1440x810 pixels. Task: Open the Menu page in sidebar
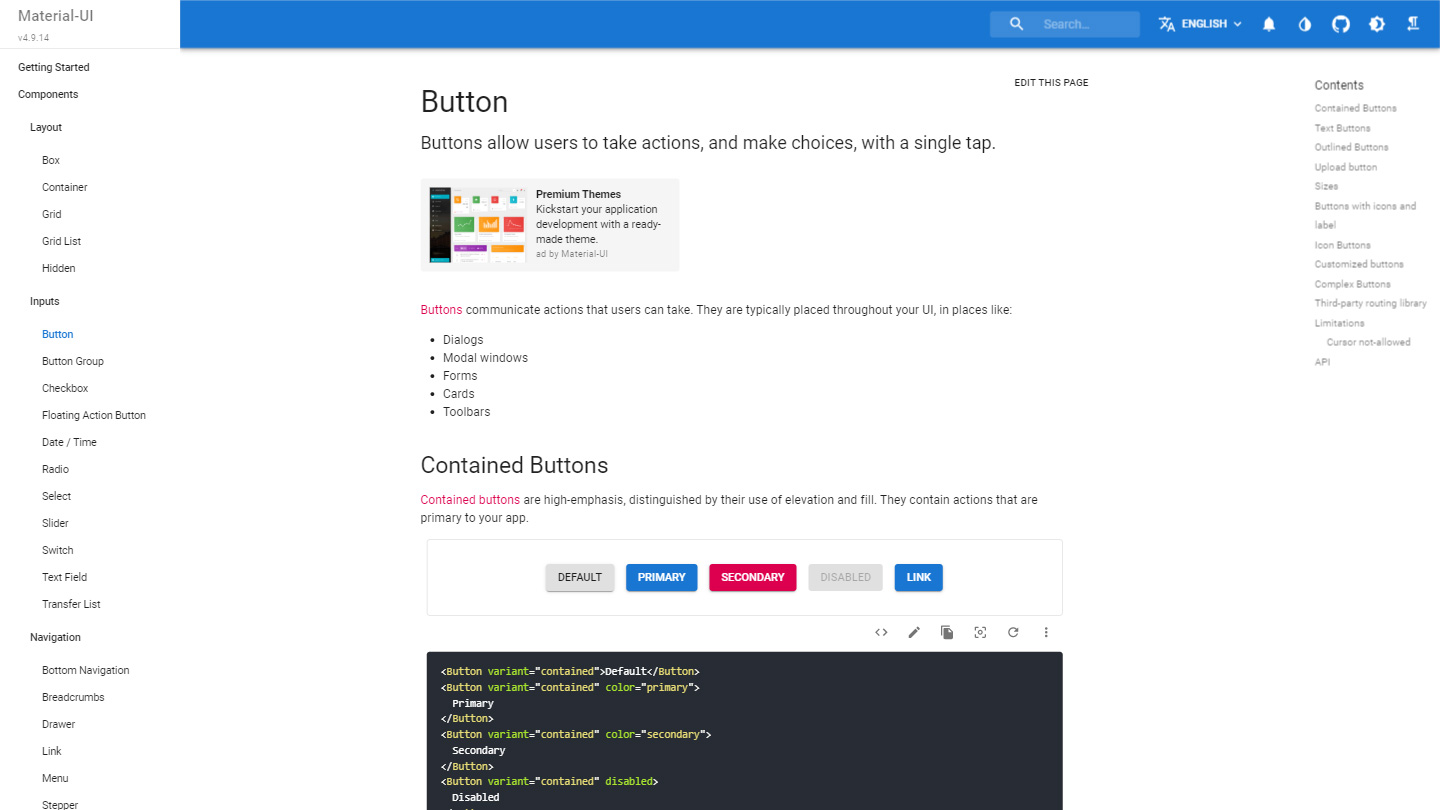click(x=55, y=778)
